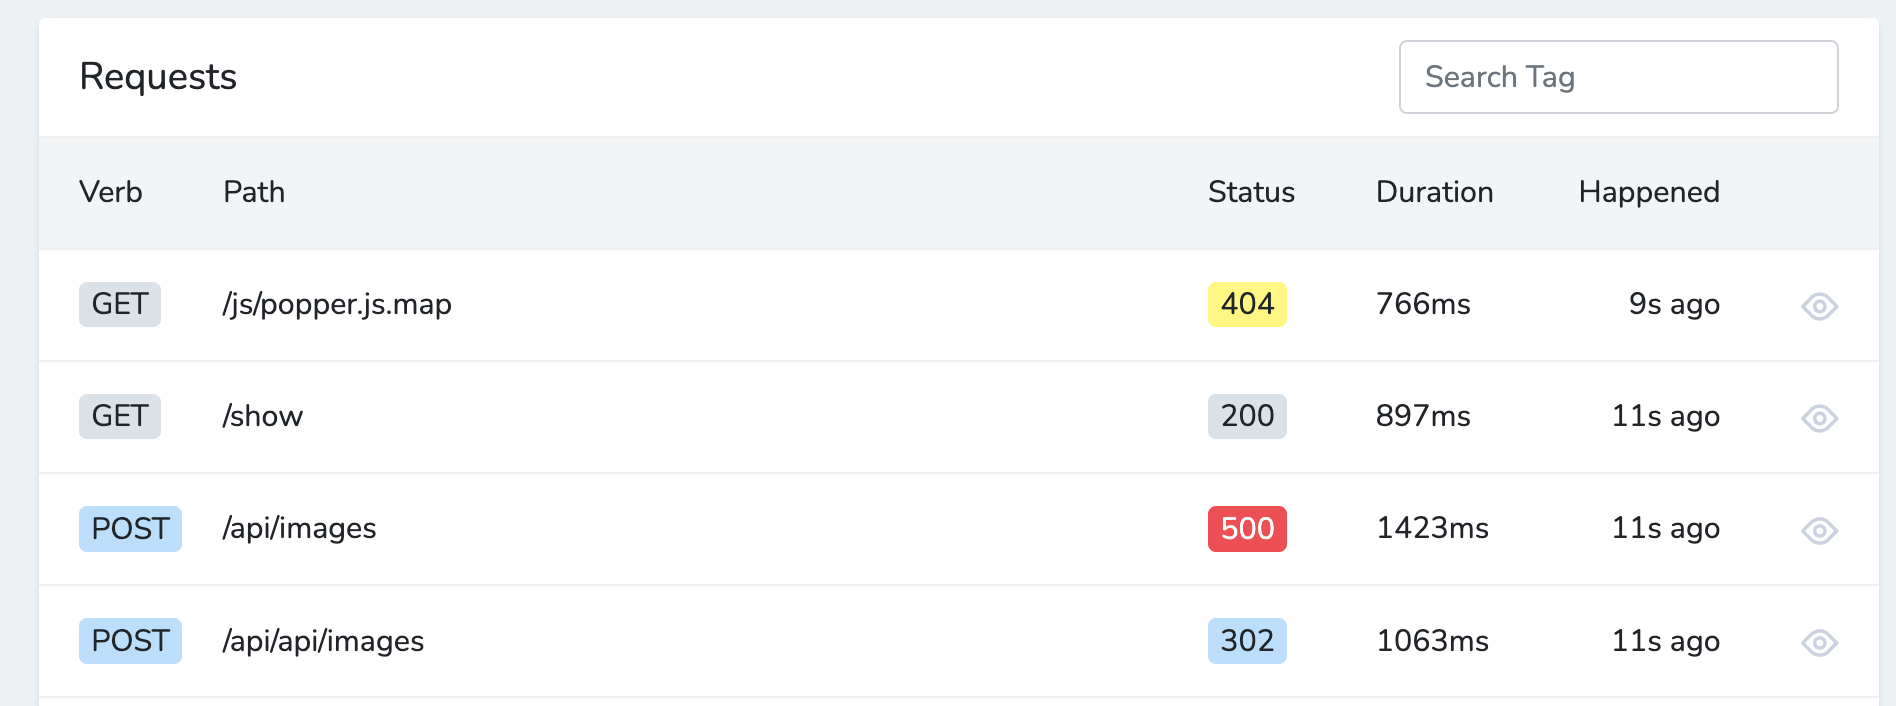
Task: Select the /show path entry
Action: tap(263, 416)
